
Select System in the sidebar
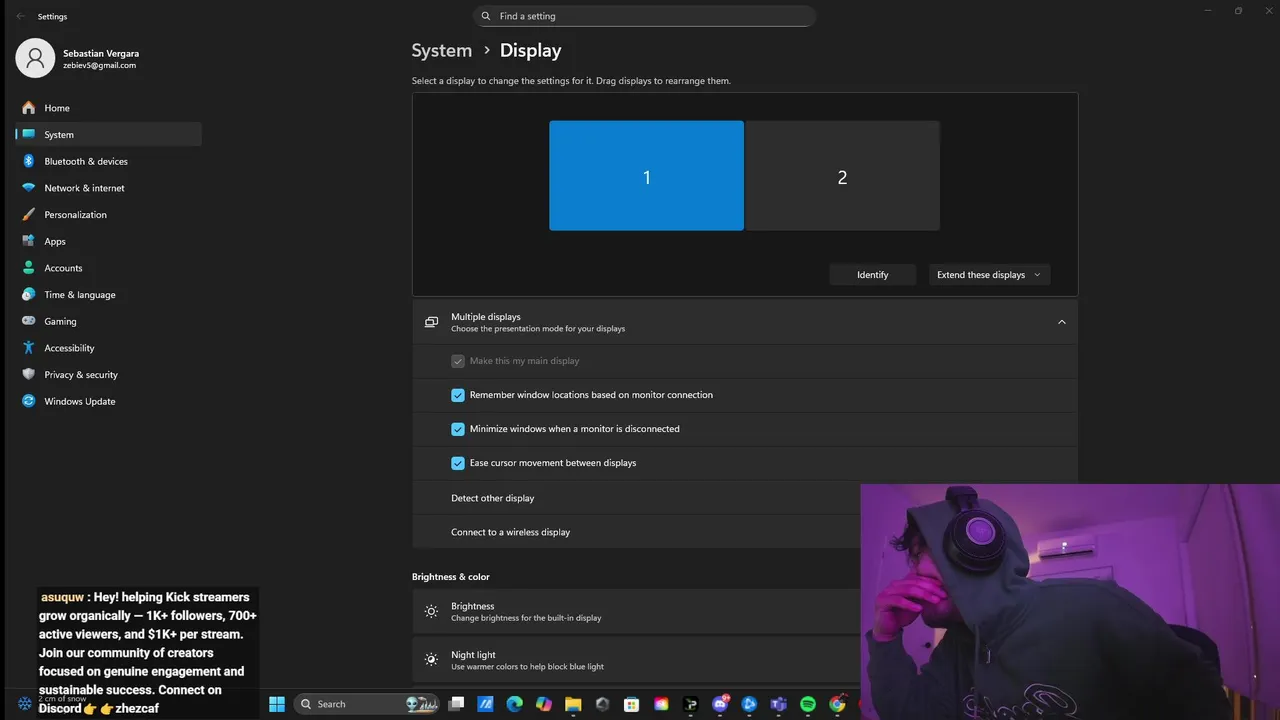pos(108,134)
